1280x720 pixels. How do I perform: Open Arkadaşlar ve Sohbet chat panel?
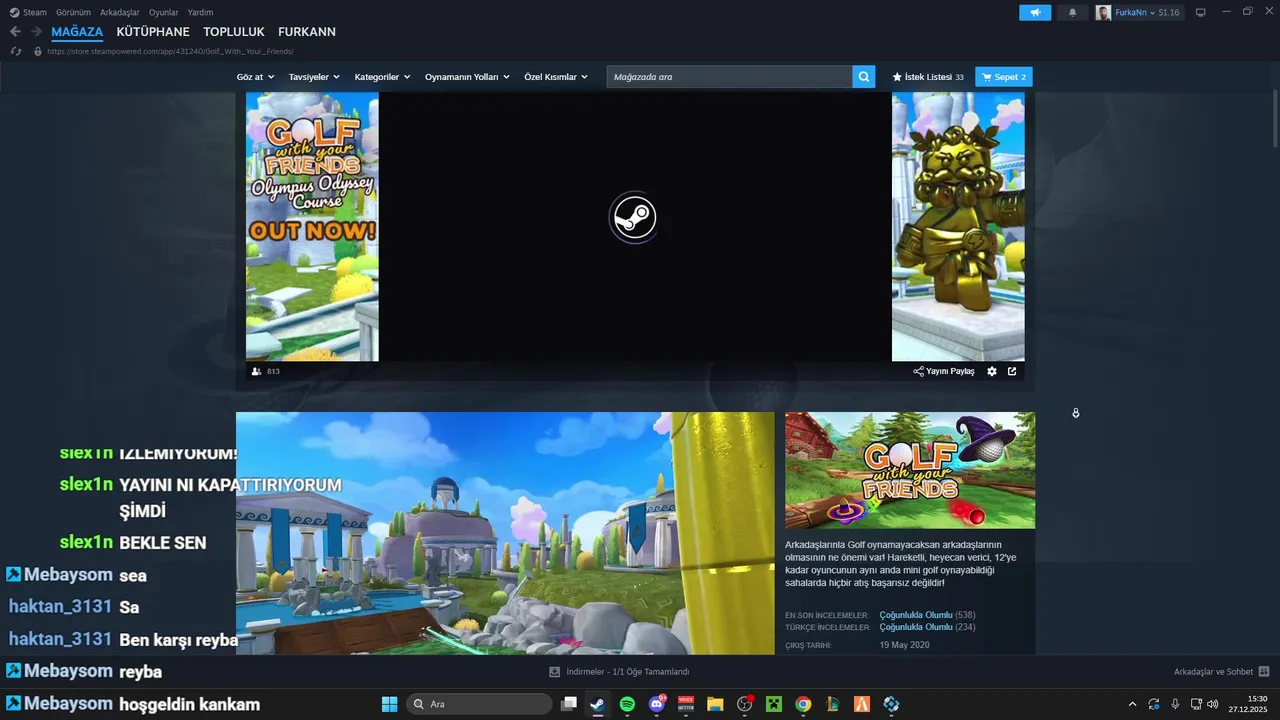click(x=1221, y=672)
